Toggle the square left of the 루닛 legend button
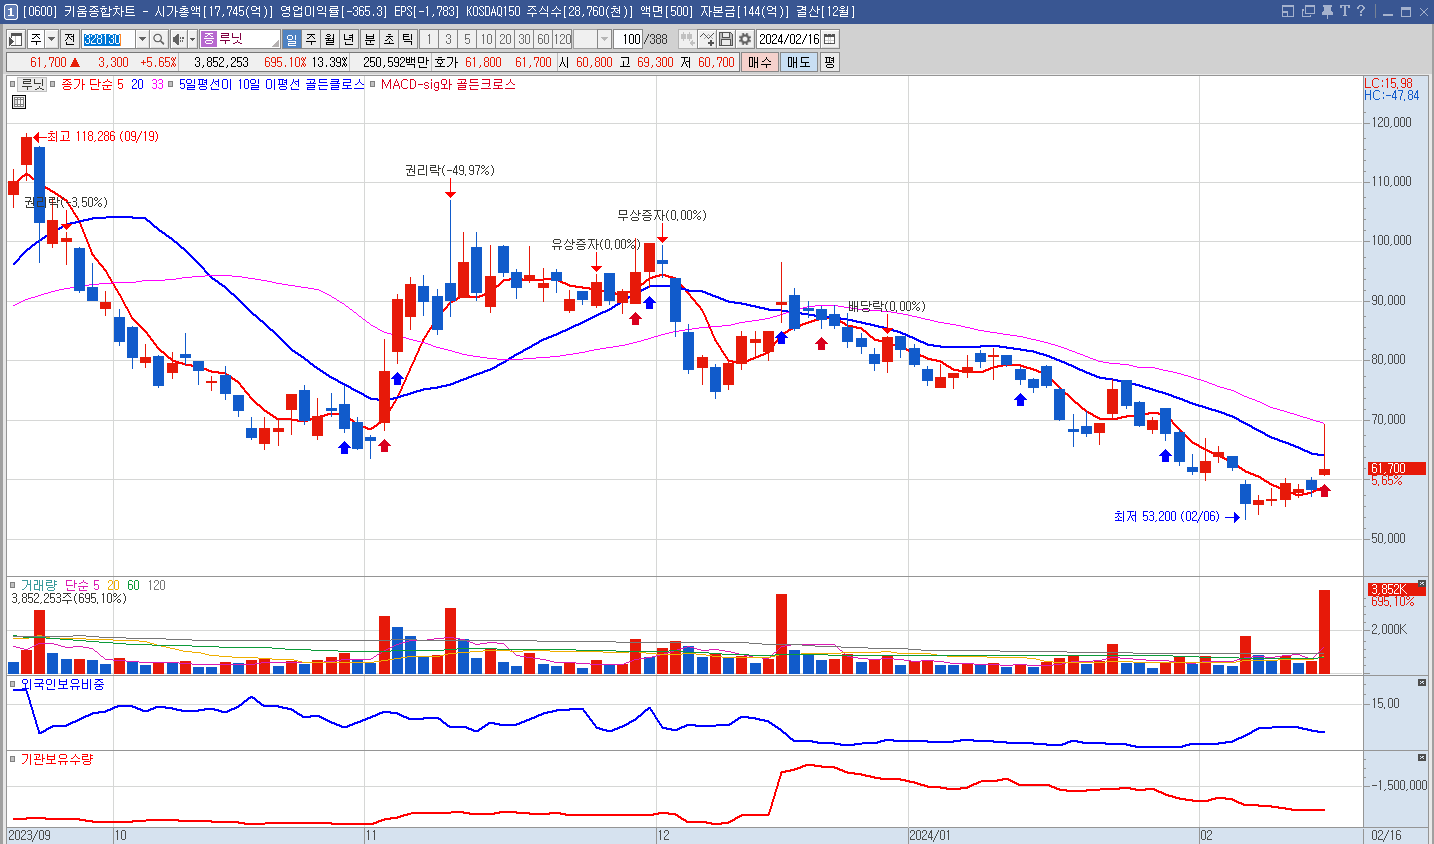Viewport: 1434px width, 844px height. pos(13,85)
